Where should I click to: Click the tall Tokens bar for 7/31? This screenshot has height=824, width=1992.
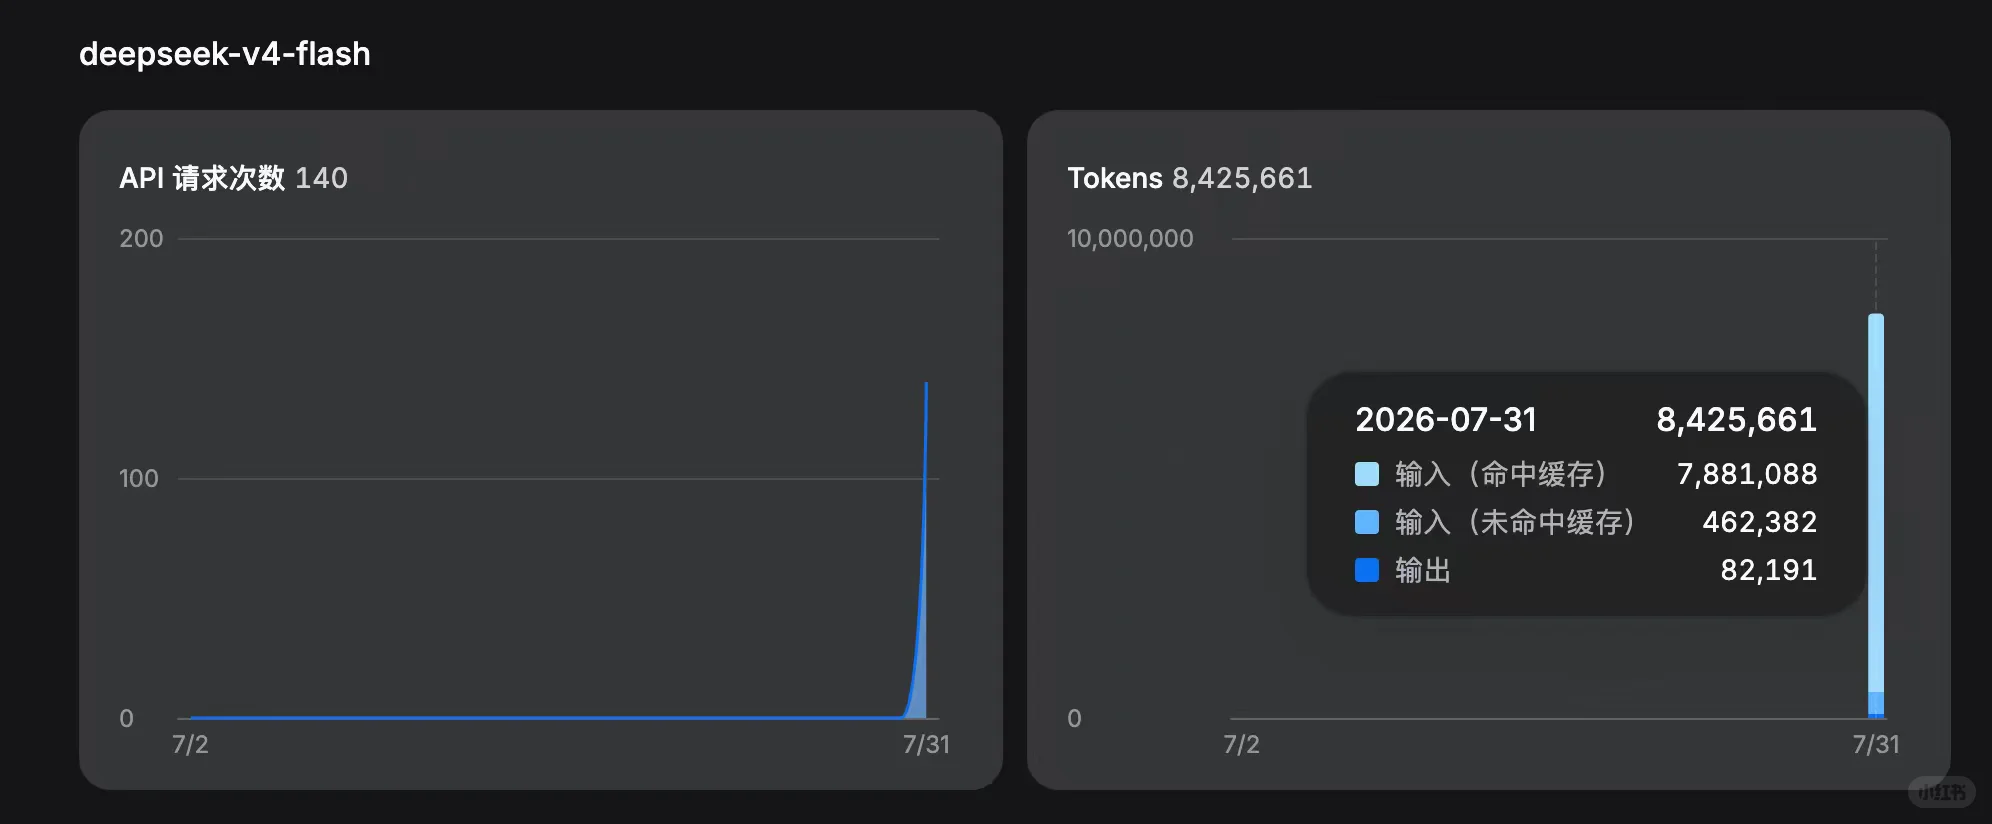click(1876, 515)
